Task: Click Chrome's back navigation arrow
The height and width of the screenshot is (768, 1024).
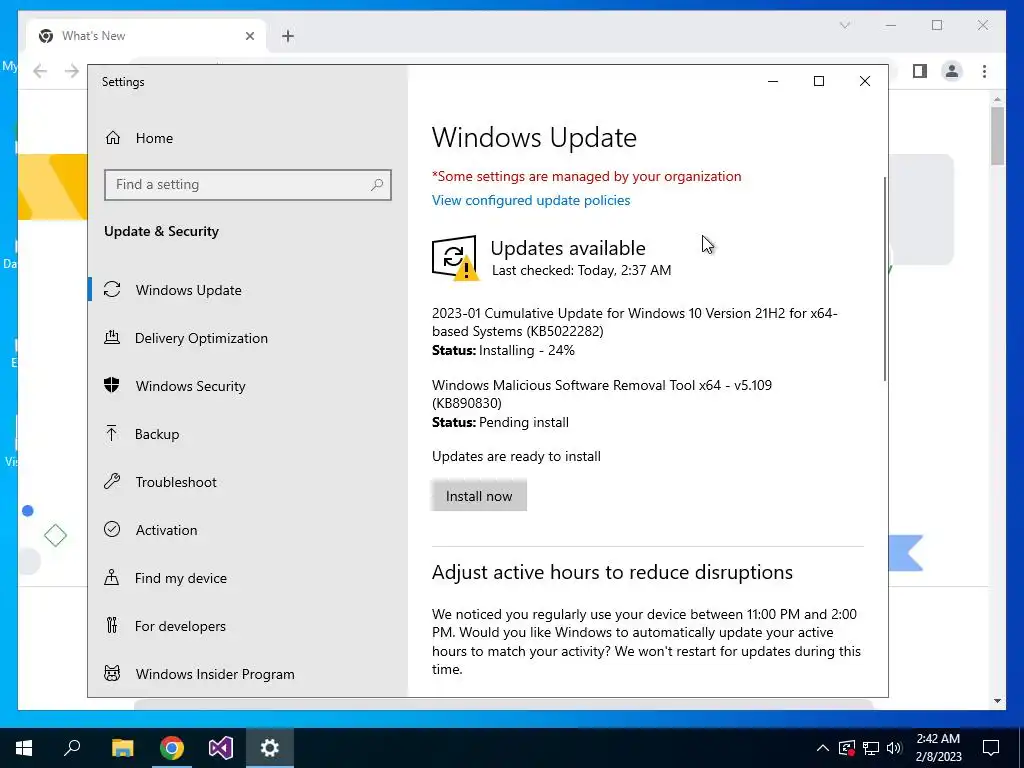Action: (x=40, y=71)
